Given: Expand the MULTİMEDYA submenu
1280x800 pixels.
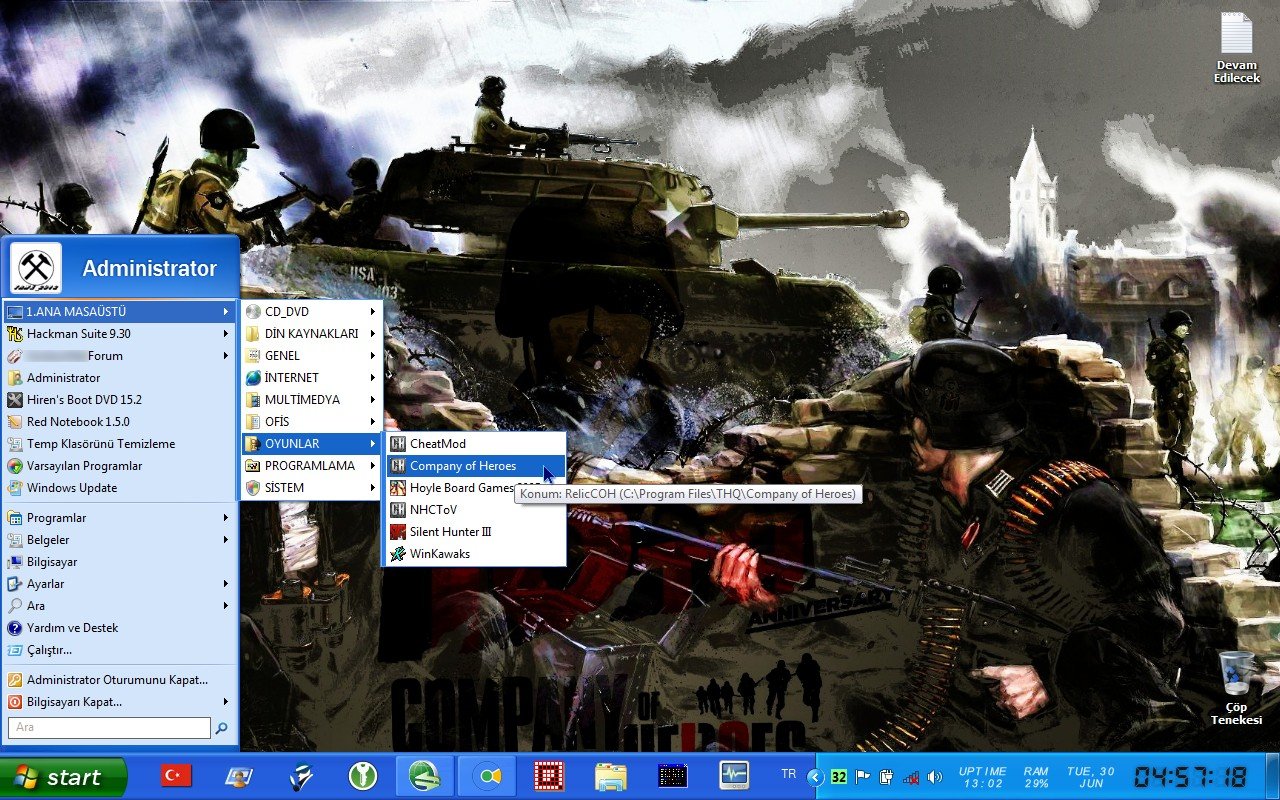Looking at the screenshot, I should [x=312, y=400].
